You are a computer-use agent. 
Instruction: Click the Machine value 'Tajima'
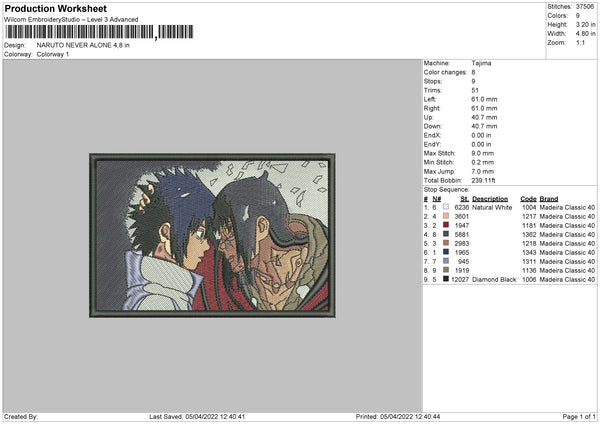click(x=481, y=63)
